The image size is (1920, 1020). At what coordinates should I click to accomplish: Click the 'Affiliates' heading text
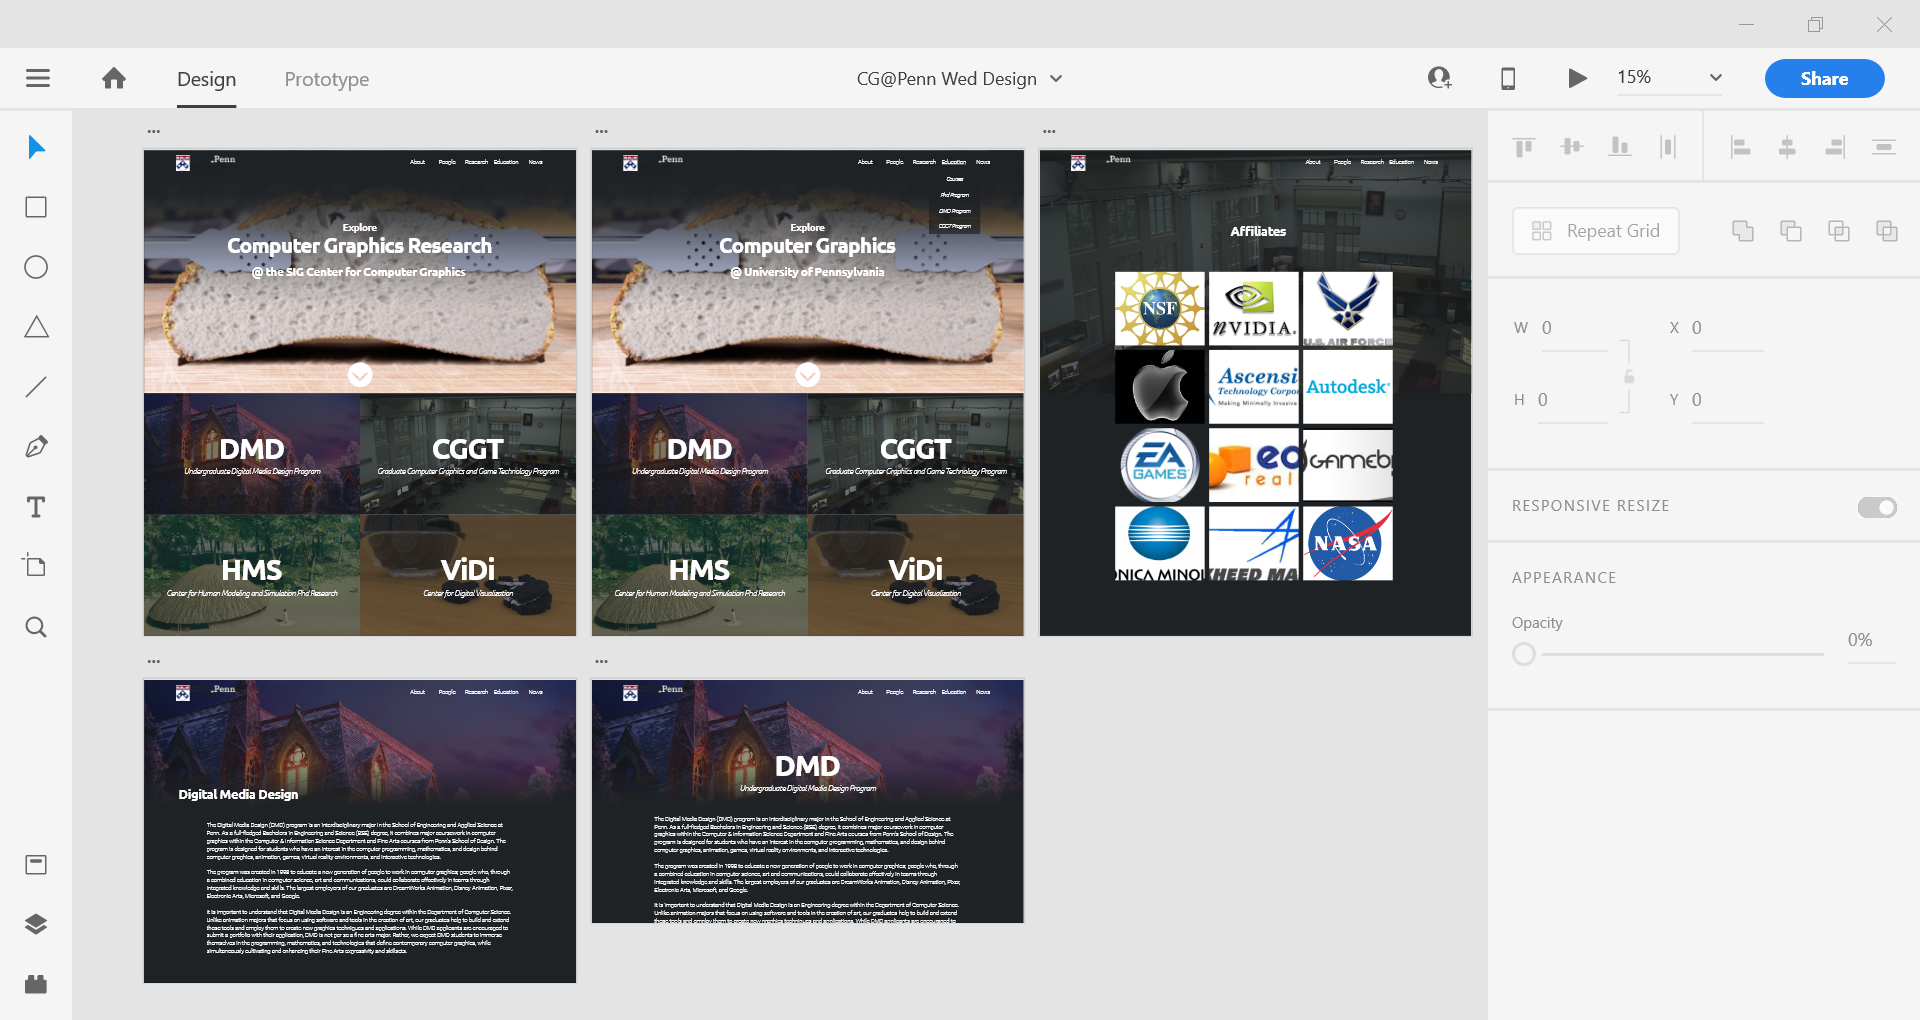coord(1258,231)
